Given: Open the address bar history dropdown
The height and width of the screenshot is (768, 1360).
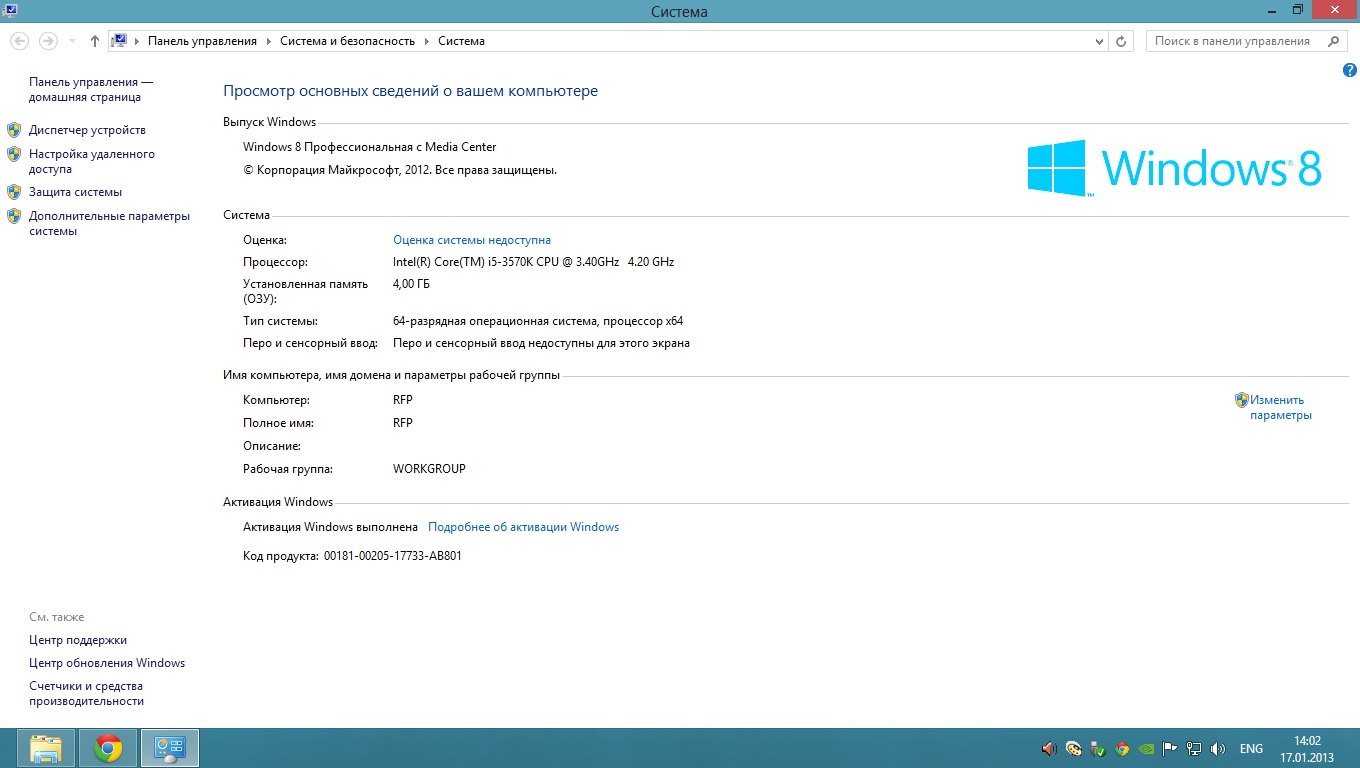Looking at the screenshot, I should point(1100,42).
